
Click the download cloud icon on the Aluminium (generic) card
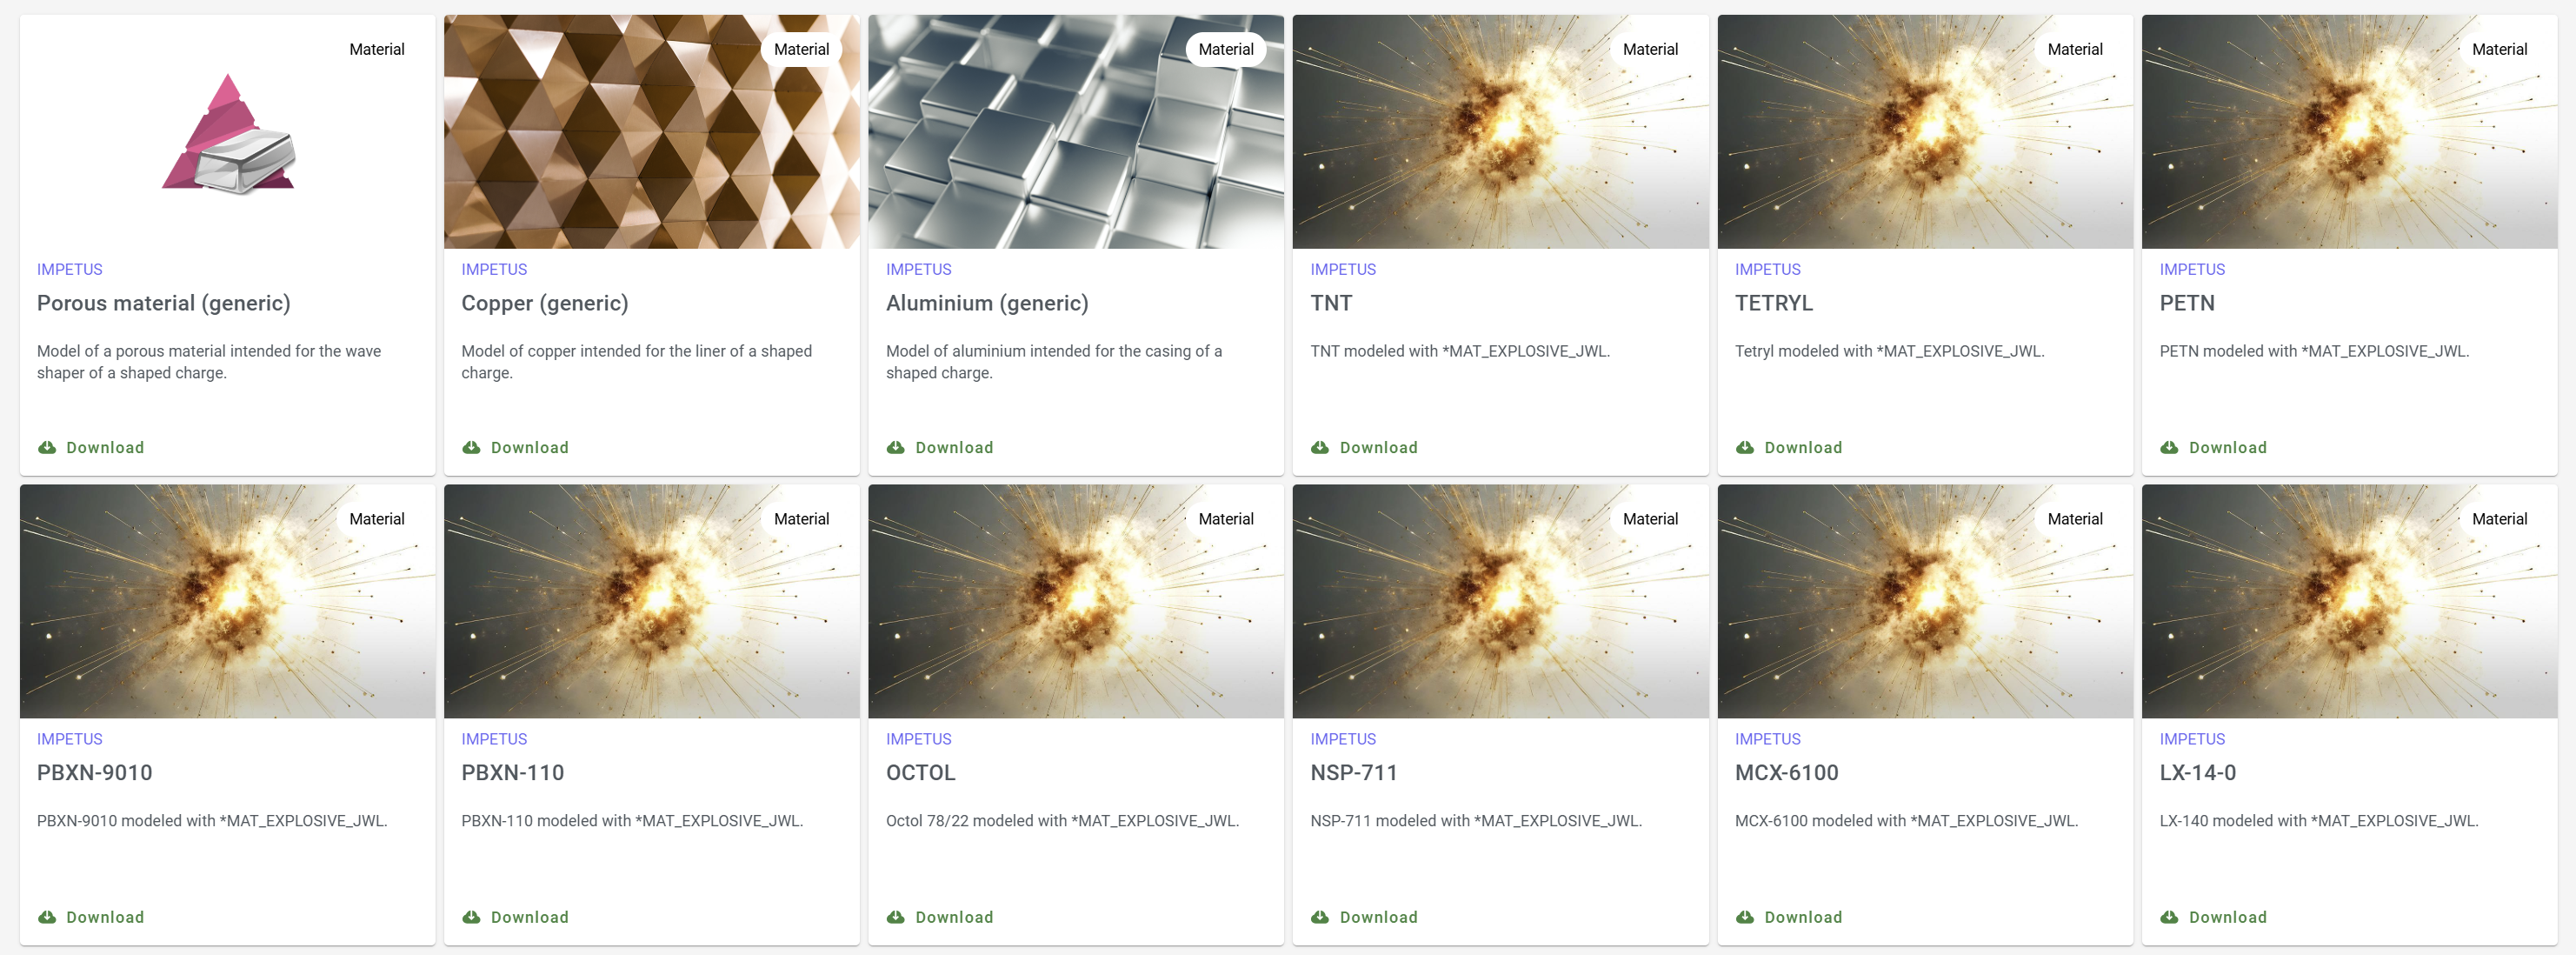click(895, 447)
